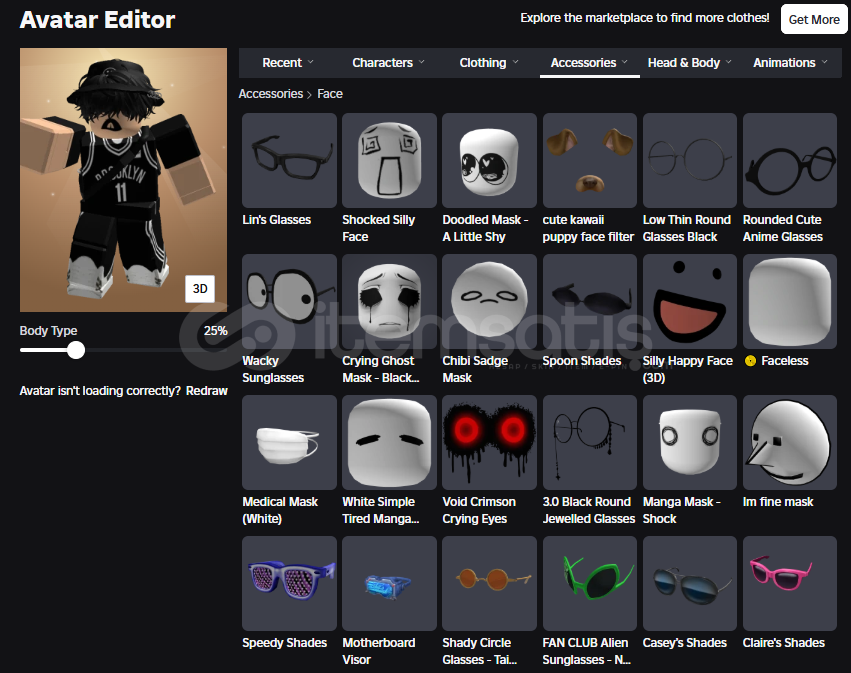Open the Characters tab

388,63
